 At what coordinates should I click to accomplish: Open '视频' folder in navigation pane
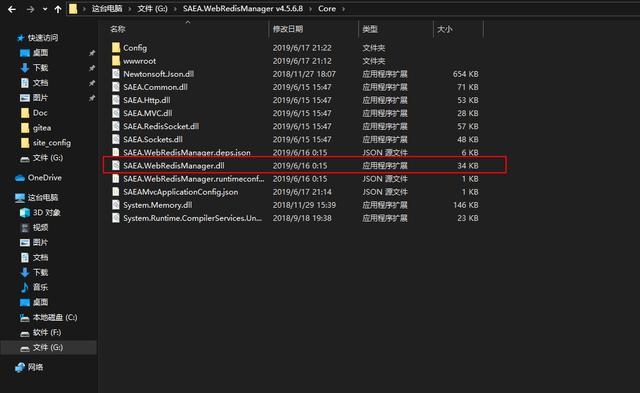40,227
